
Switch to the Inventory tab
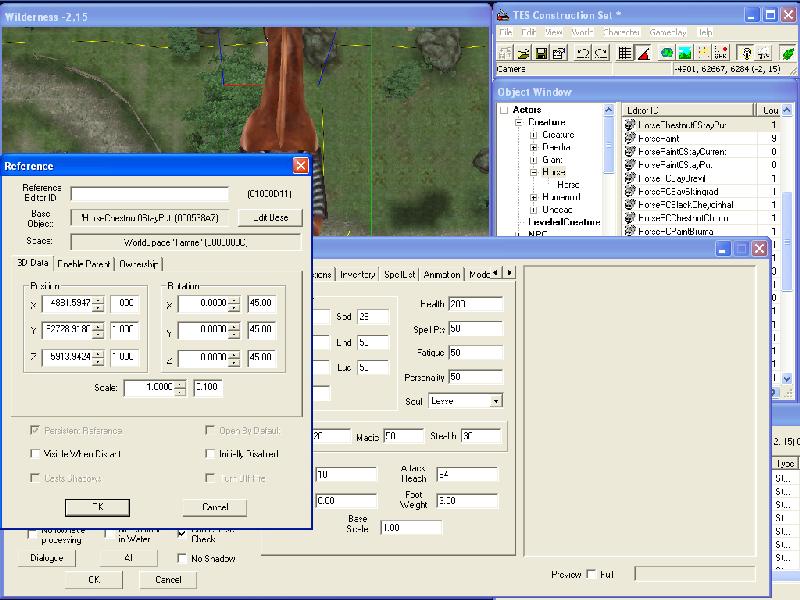pos(357,274)
